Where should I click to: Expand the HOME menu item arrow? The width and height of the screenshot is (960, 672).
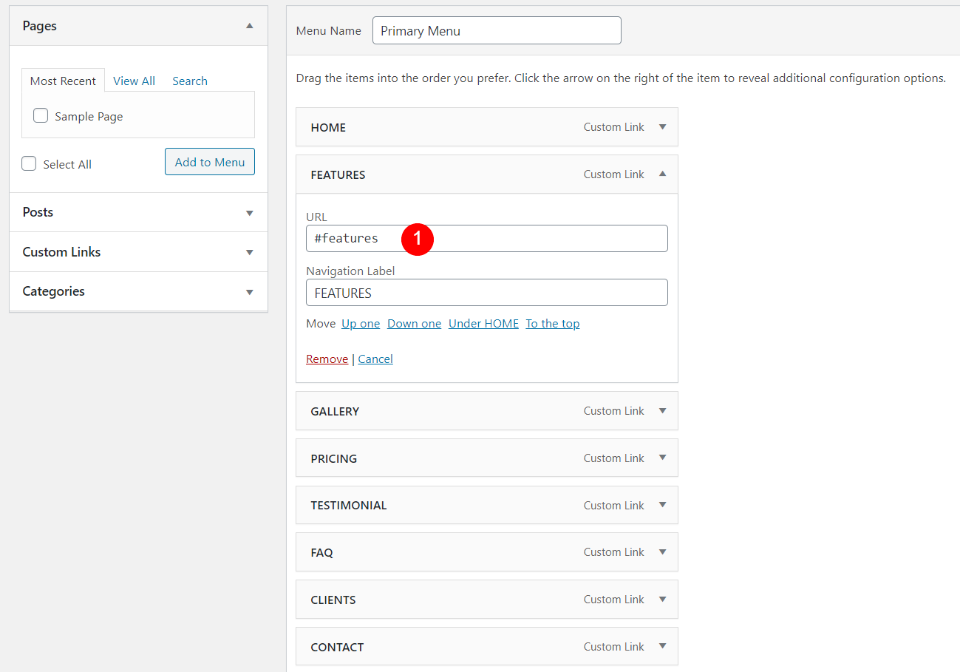point(662,127)
